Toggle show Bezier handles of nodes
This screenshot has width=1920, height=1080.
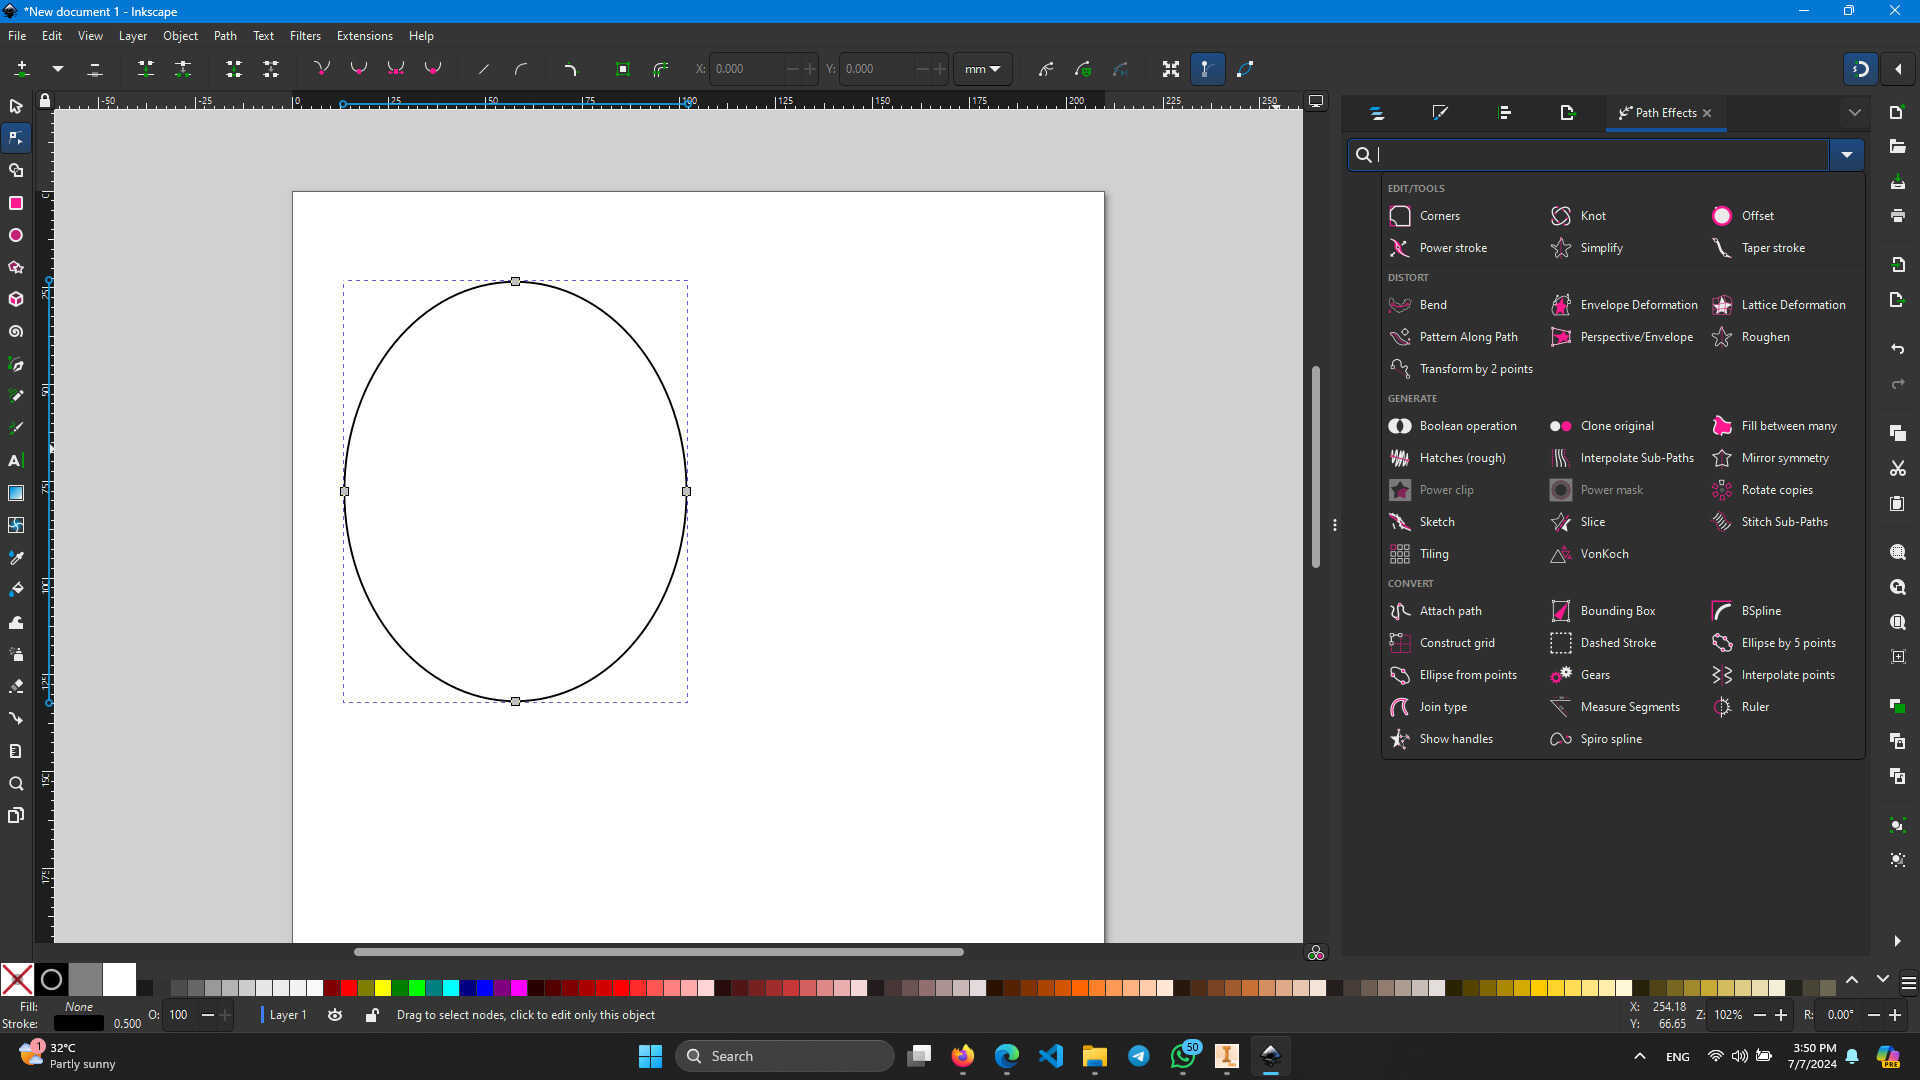point(1207,69)
